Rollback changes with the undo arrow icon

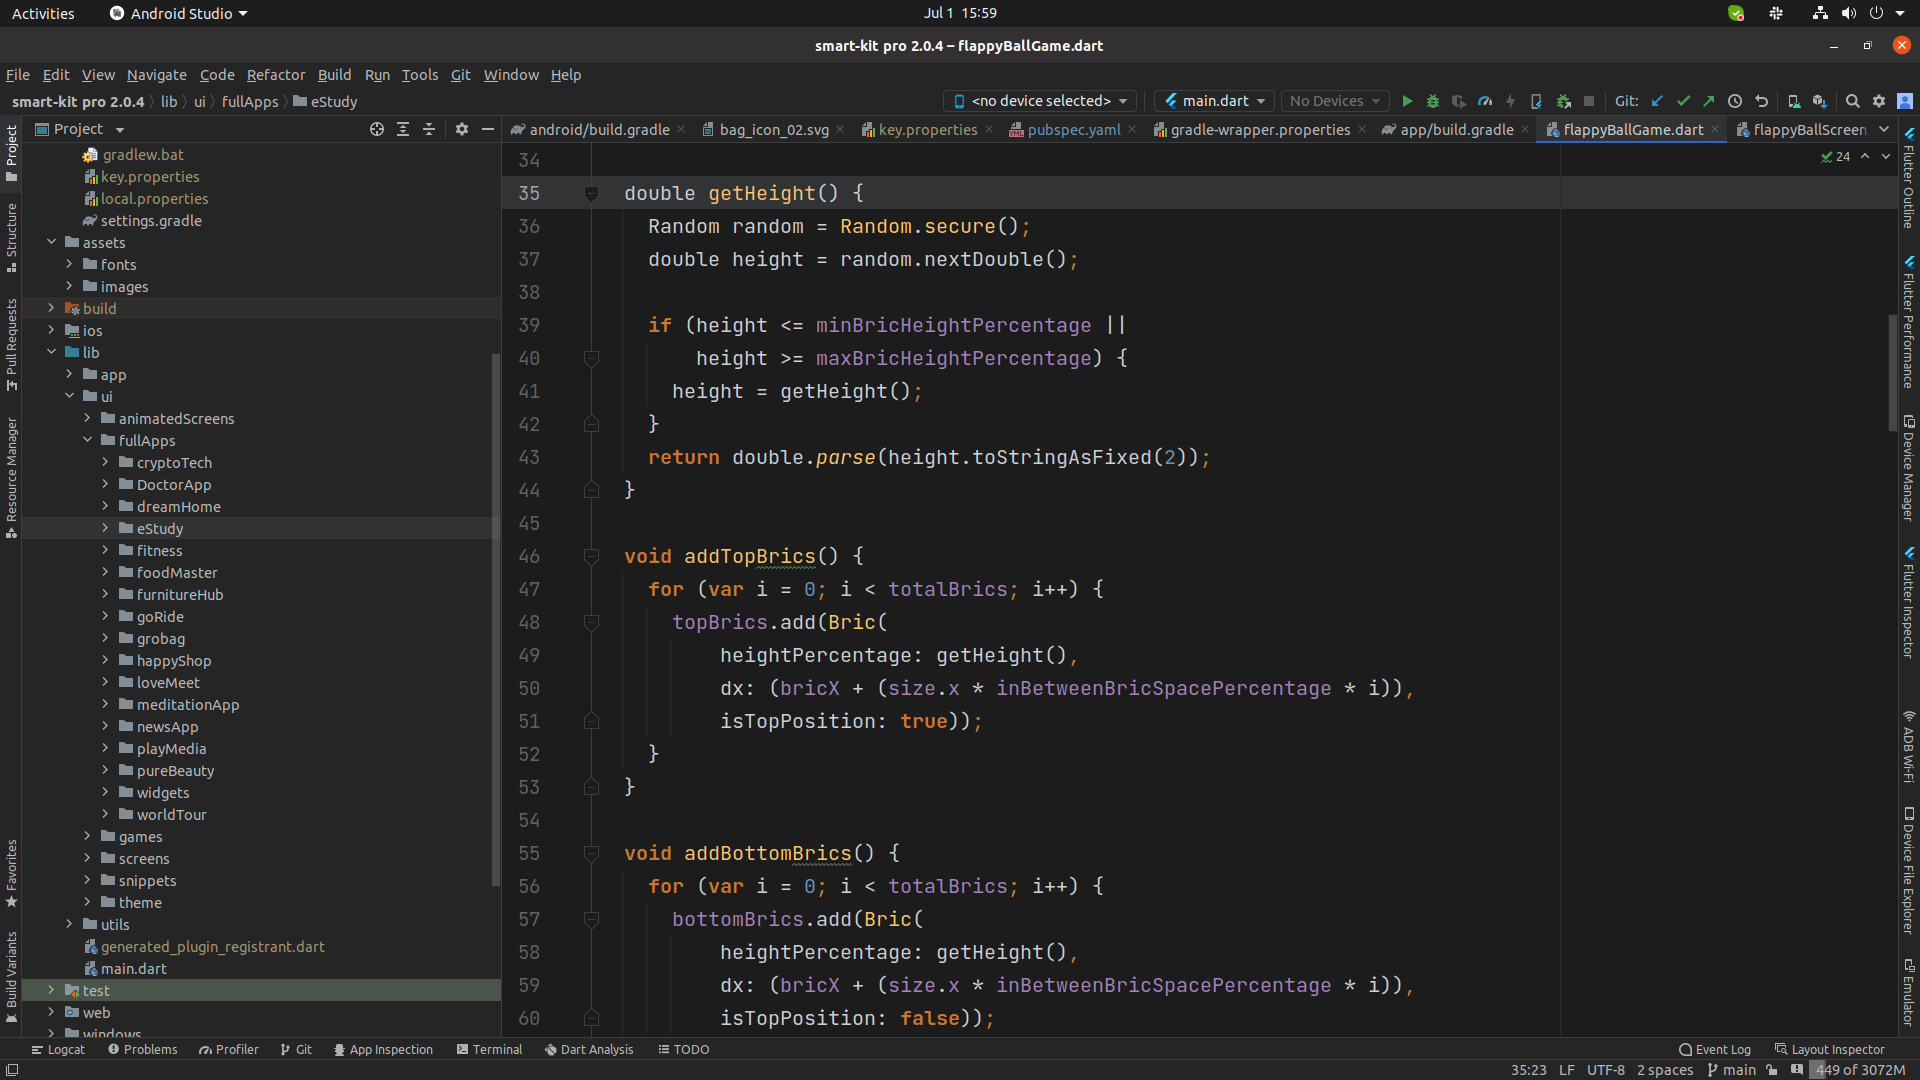point(1761,101)
